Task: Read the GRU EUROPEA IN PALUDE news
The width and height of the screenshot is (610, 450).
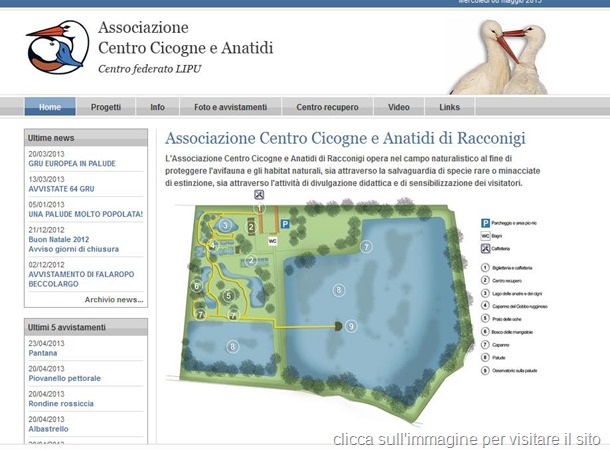Action: coord(72,164)
